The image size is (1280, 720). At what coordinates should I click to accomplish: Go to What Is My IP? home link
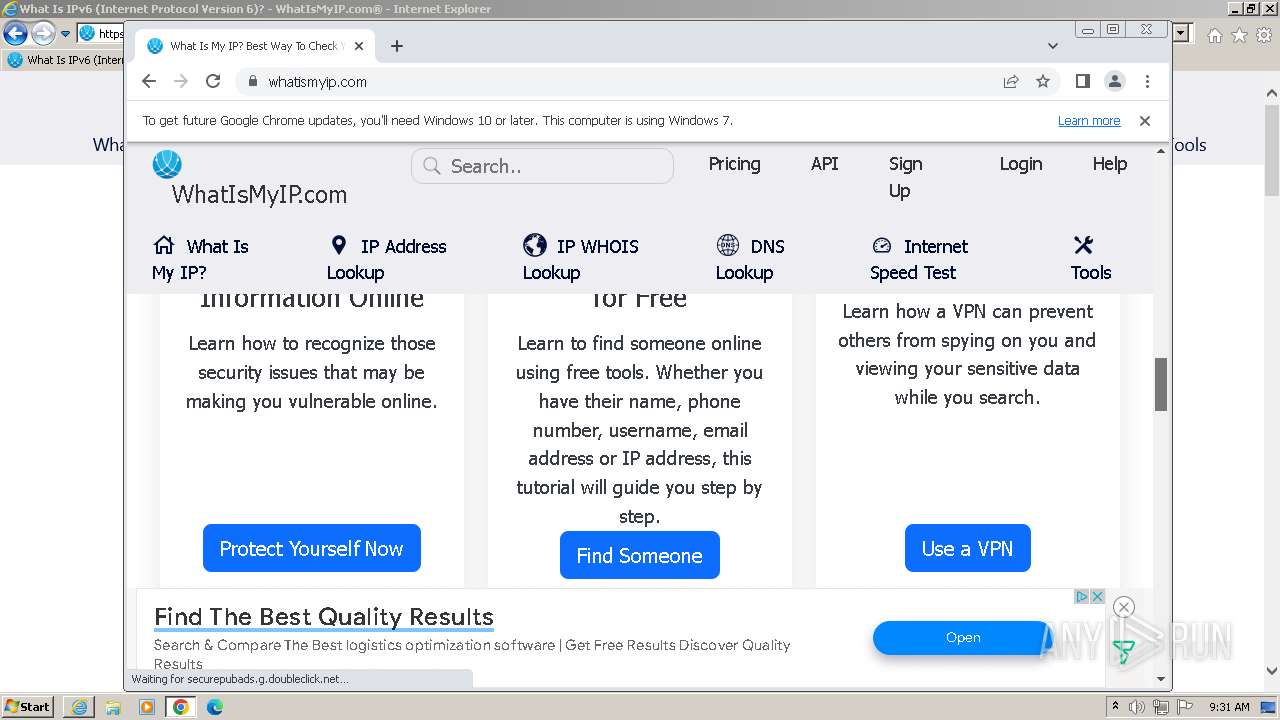[200, 259]
